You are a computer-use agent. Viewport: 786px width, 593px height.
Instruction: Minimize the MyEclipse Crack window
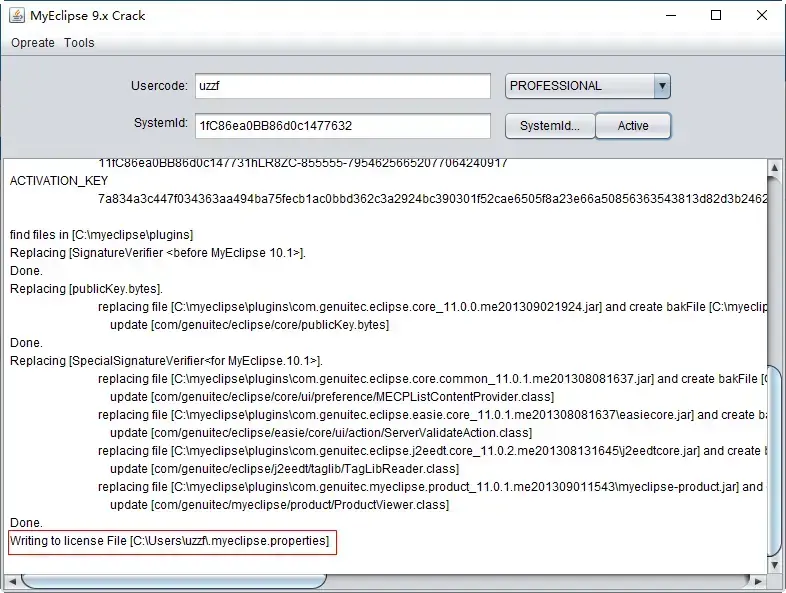pyautogui.click(x=671, y=16)
